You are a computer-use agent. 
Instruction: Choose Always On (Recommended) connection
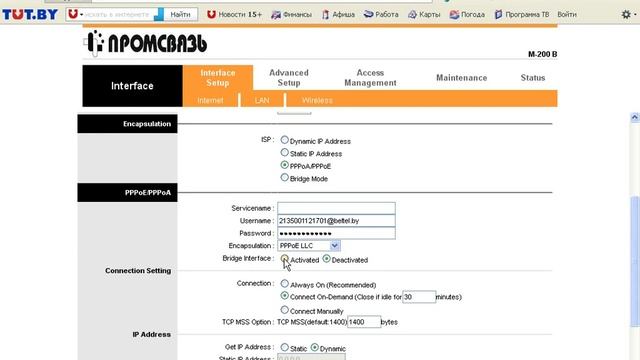pyautogui.click(x=284, y=284)
